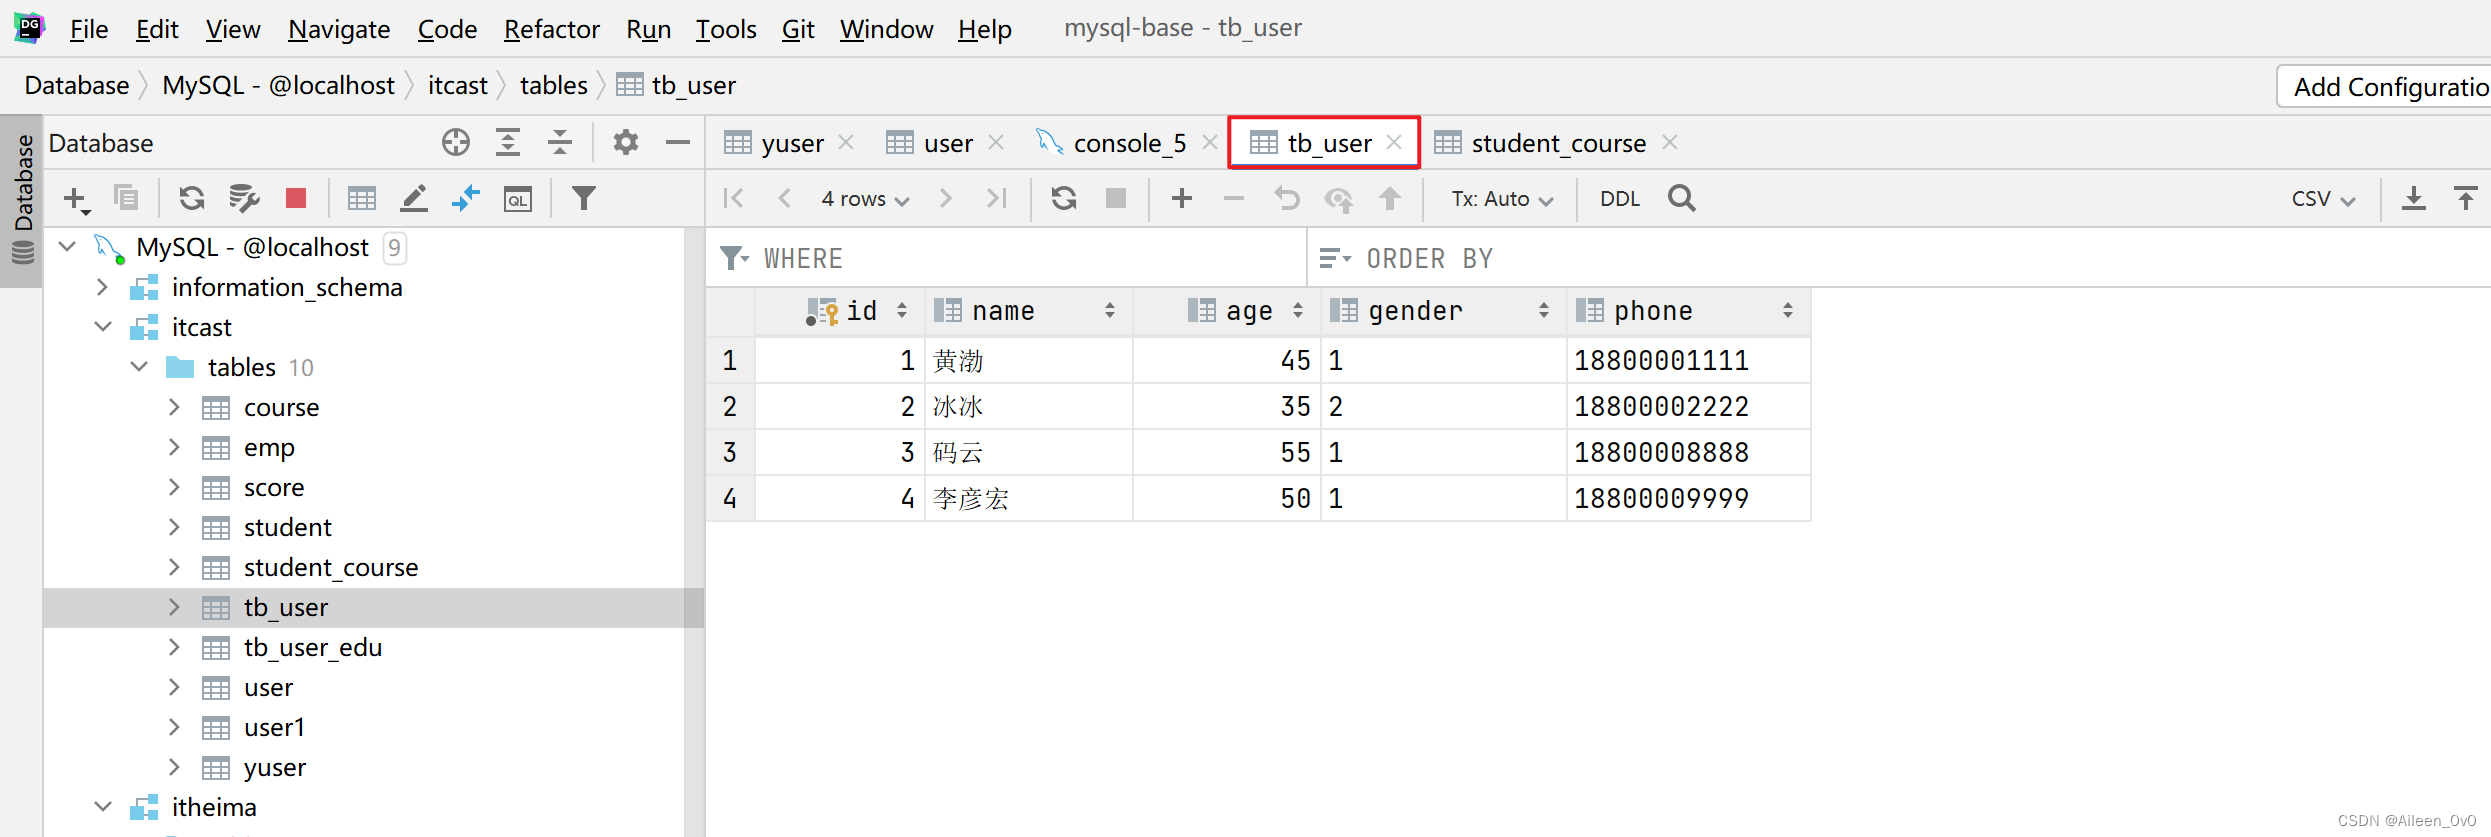Open the Navigate menu
Viewport: 2491px width, 837px height.
click(339, 29)
